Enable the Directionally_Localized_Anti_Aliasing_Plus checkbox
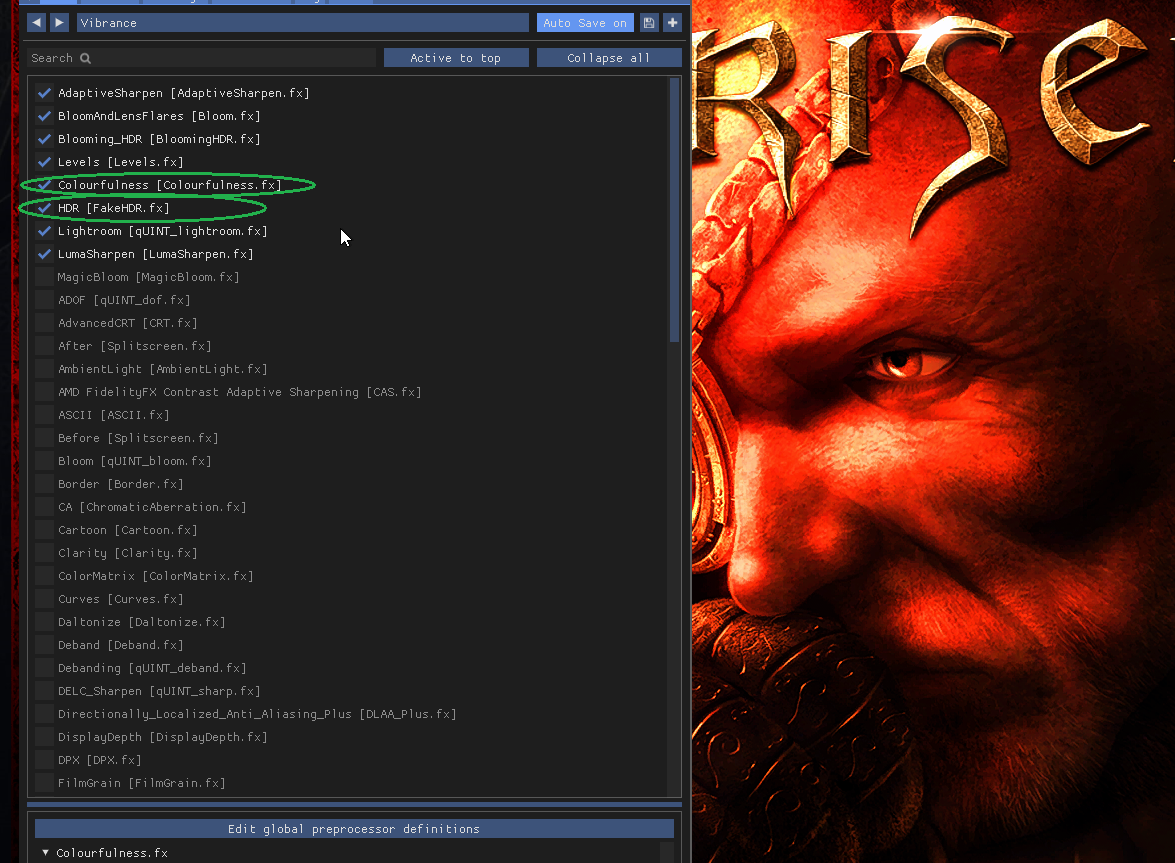 pyautogui.click(x=44, y=714)
